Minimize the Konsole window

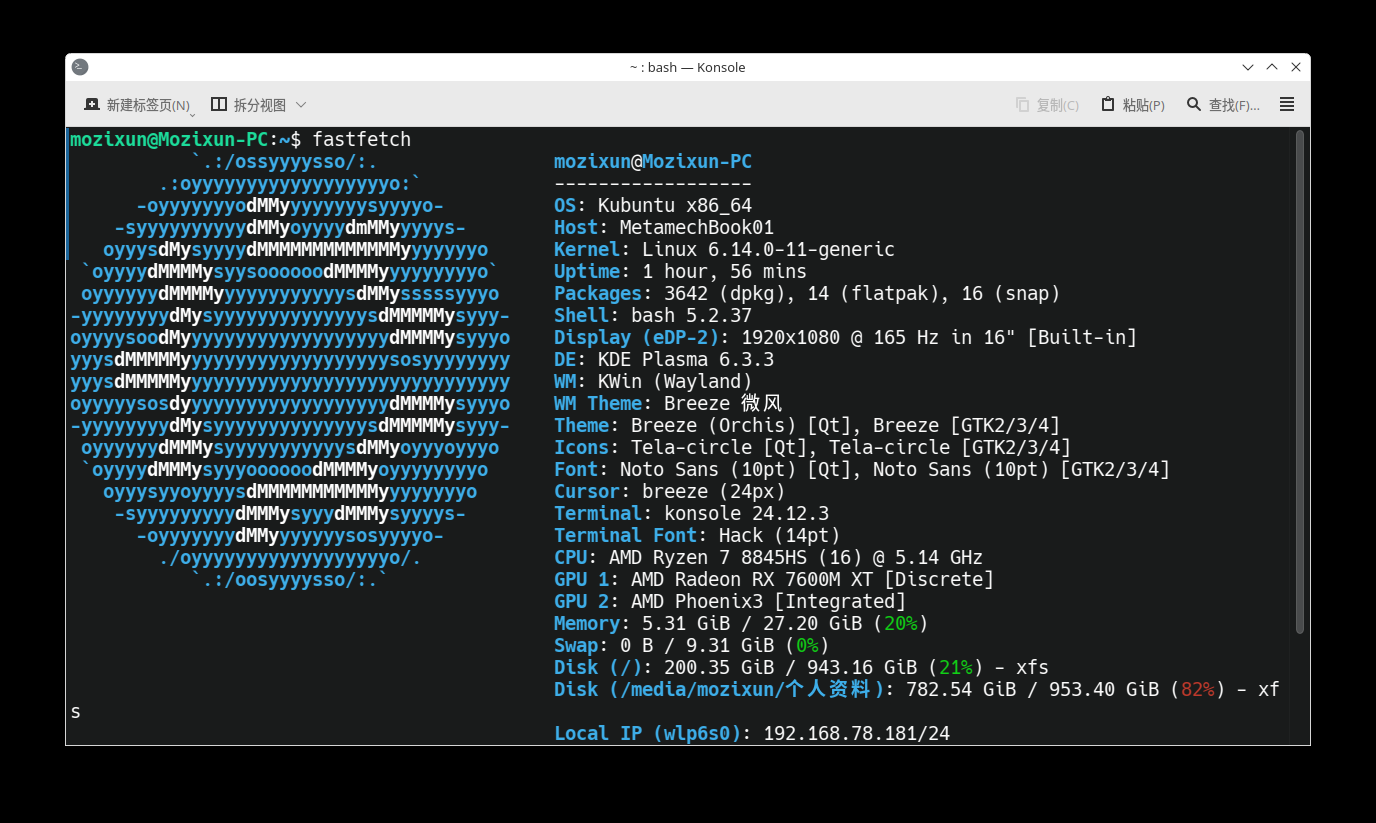pyautogui.click(x=1248, y=67)
